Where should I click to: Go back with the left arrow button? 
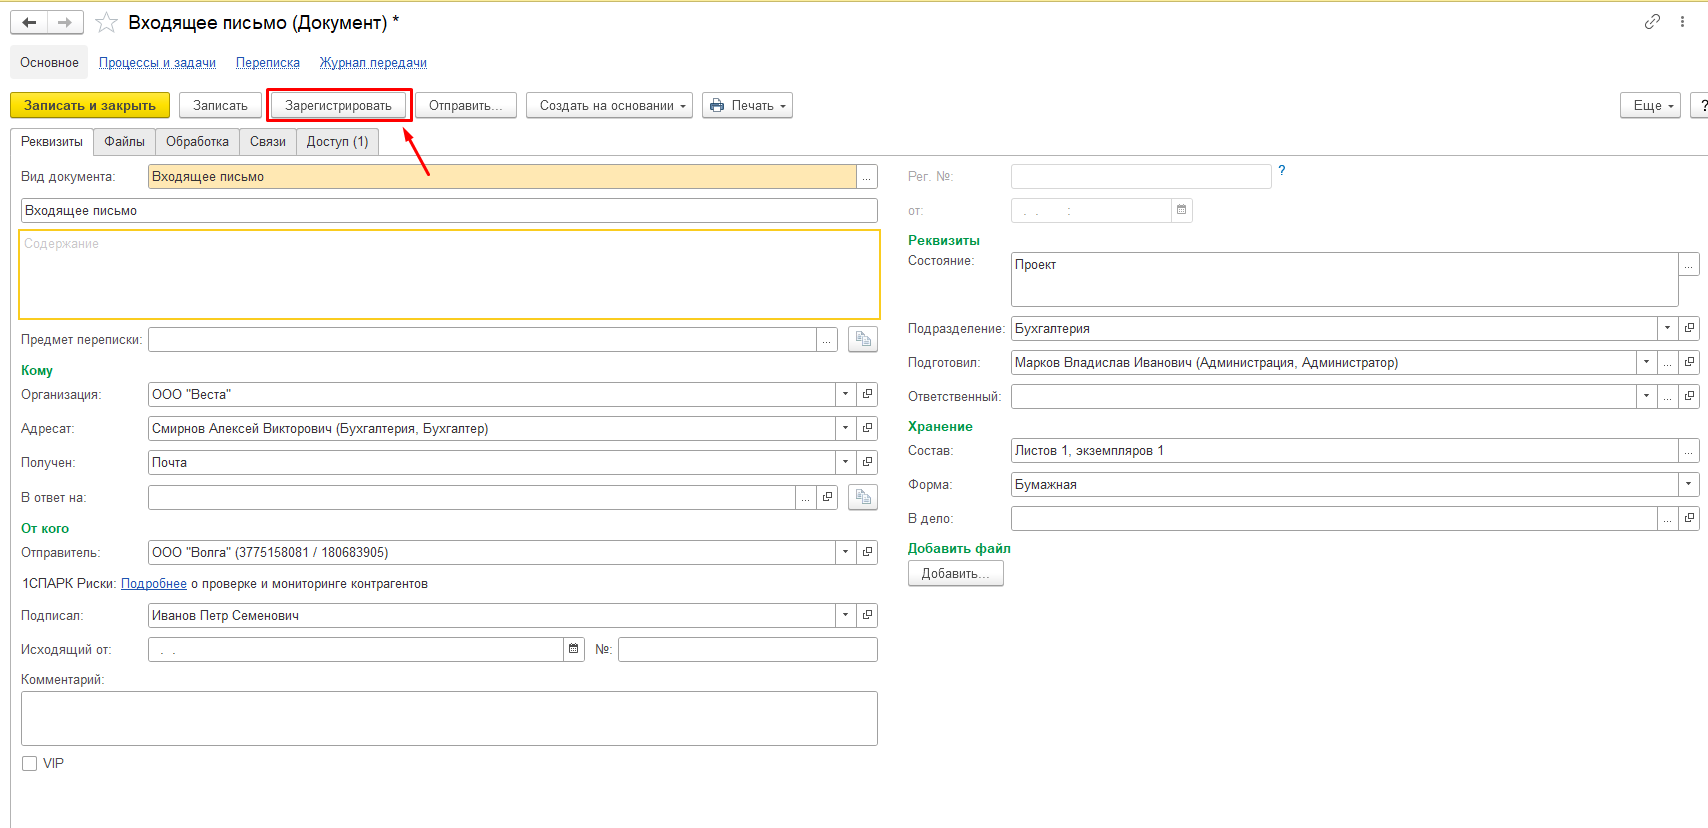(x=29, y=22)
